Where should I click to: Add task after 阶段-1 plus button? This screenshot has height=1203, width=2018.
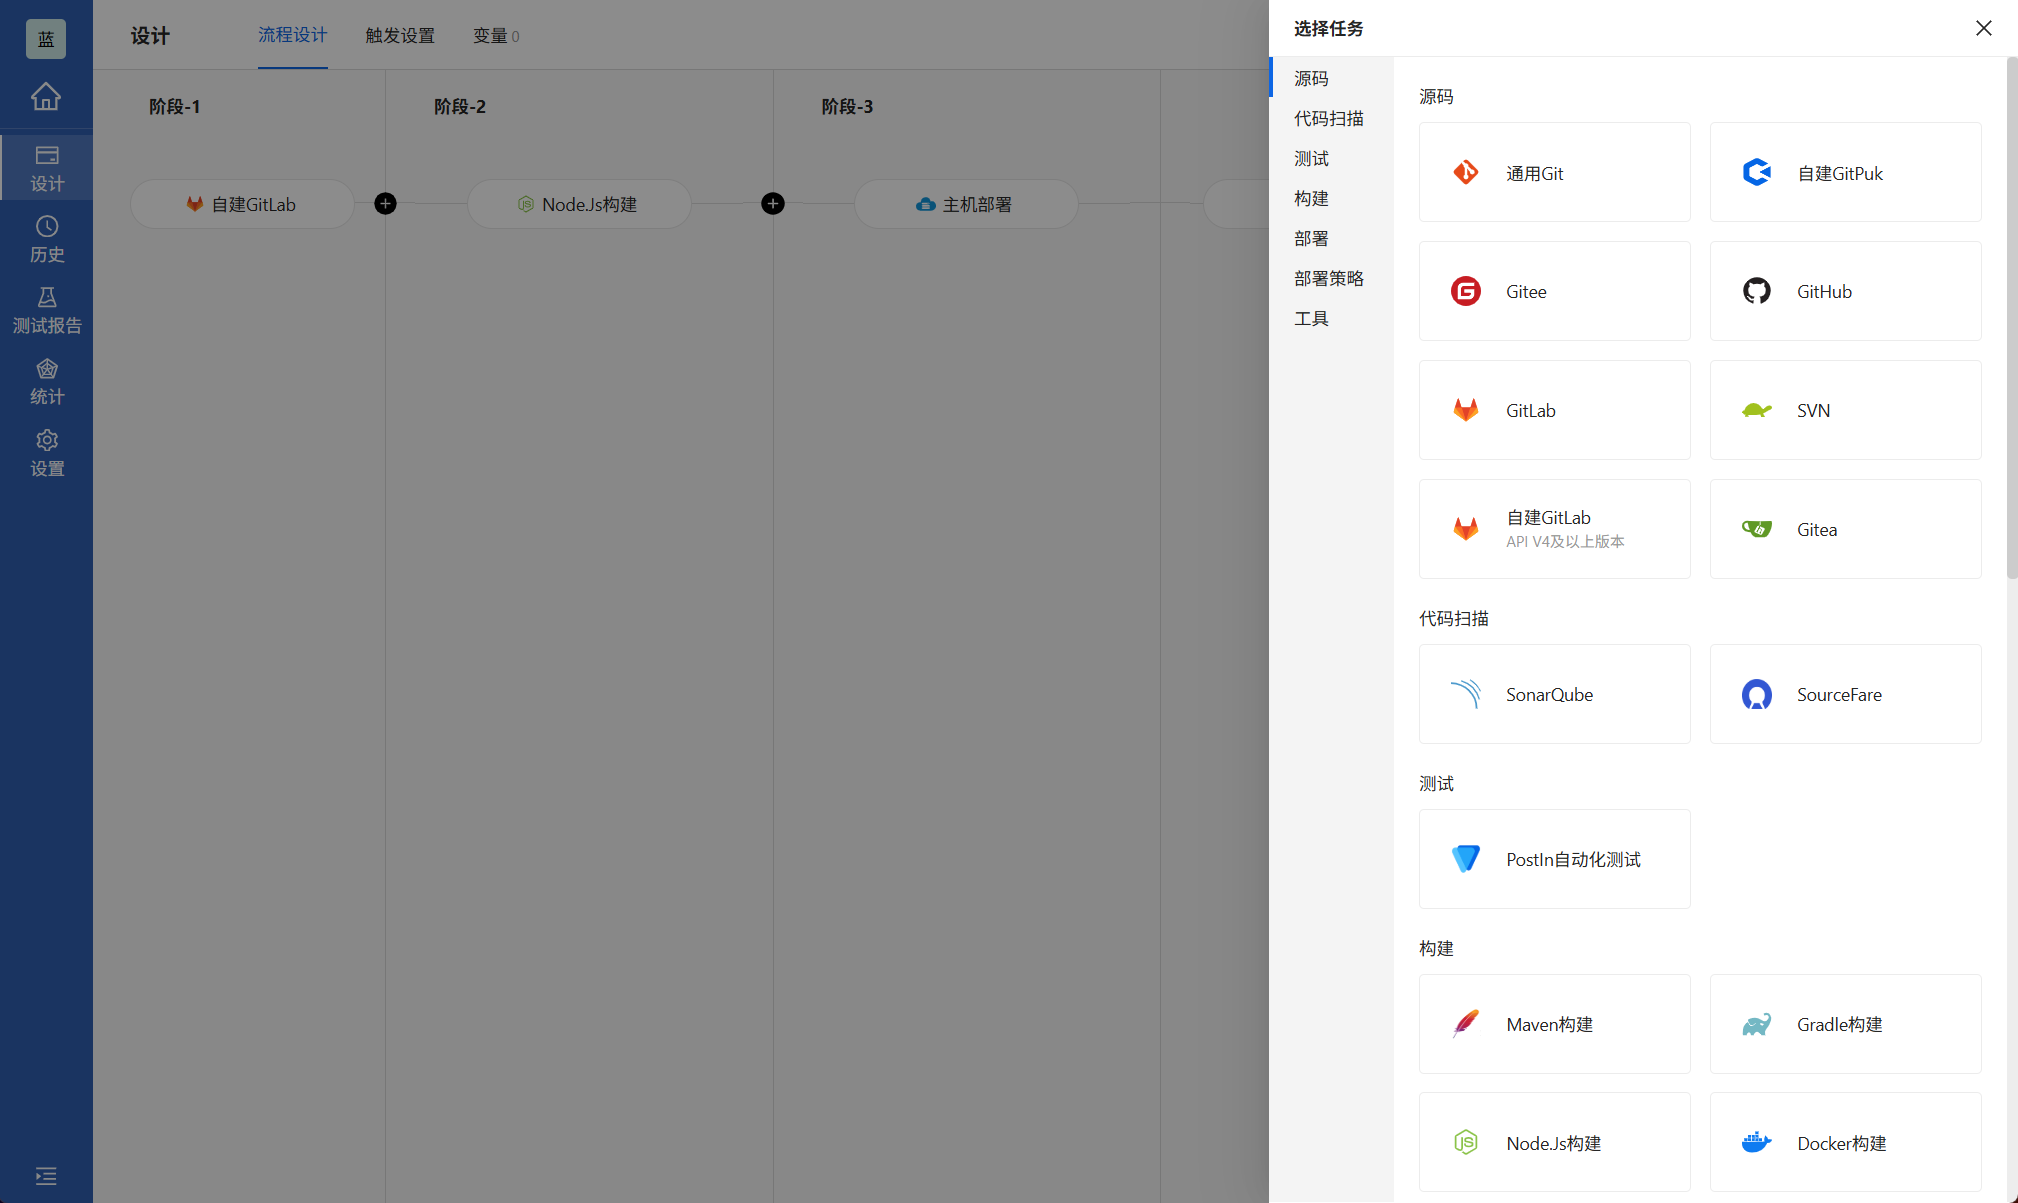click(x=385, y=204)
